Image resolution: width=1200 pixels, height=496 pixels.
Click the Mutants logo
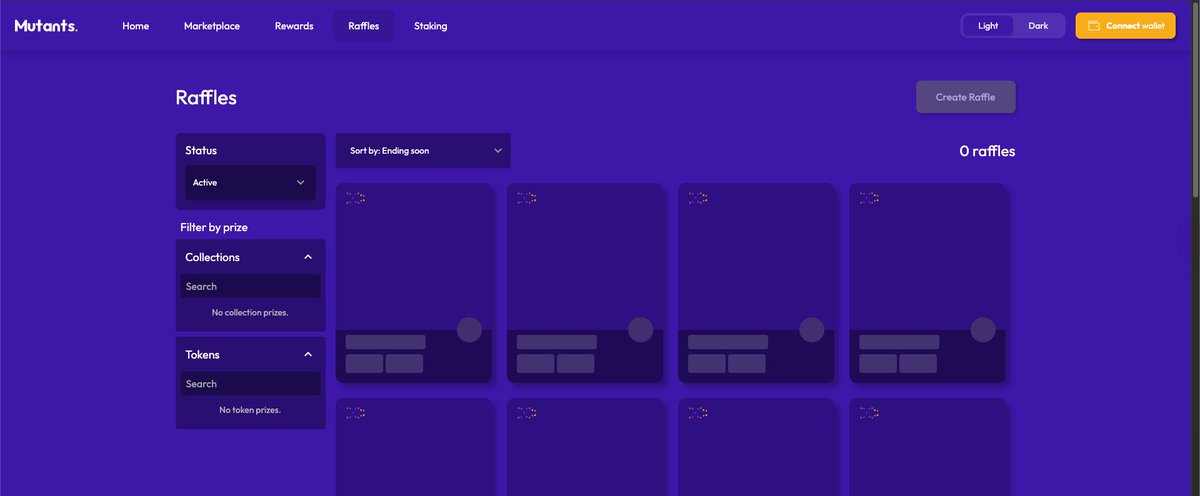click(x=46, y=26)
